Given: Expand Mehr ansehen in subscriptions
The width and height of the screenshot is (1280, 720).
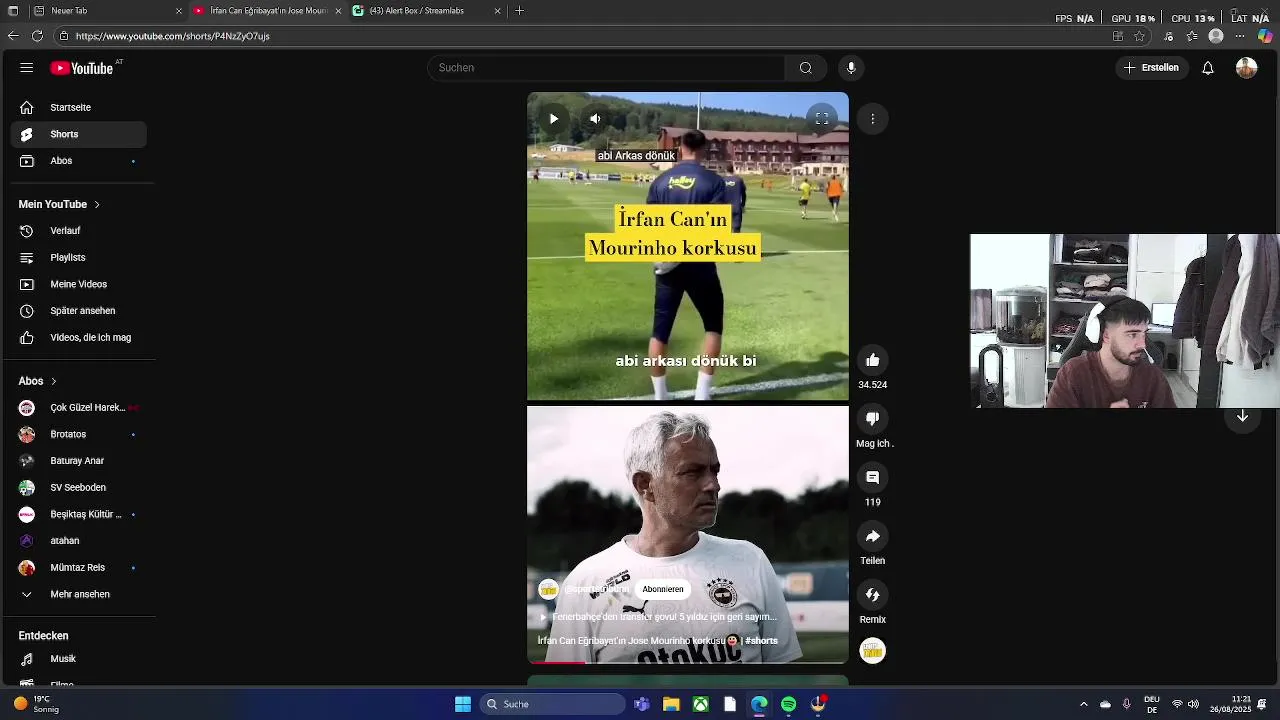Looking at the screenshot, I should pos(79,594).
